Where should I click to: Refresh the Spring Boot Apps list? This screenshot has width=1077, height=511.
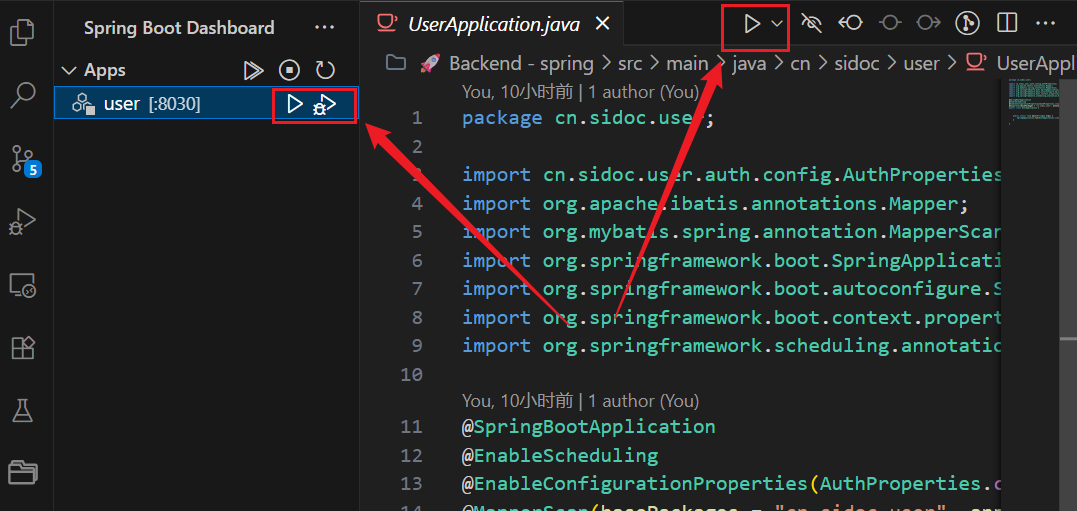(325, 70)
